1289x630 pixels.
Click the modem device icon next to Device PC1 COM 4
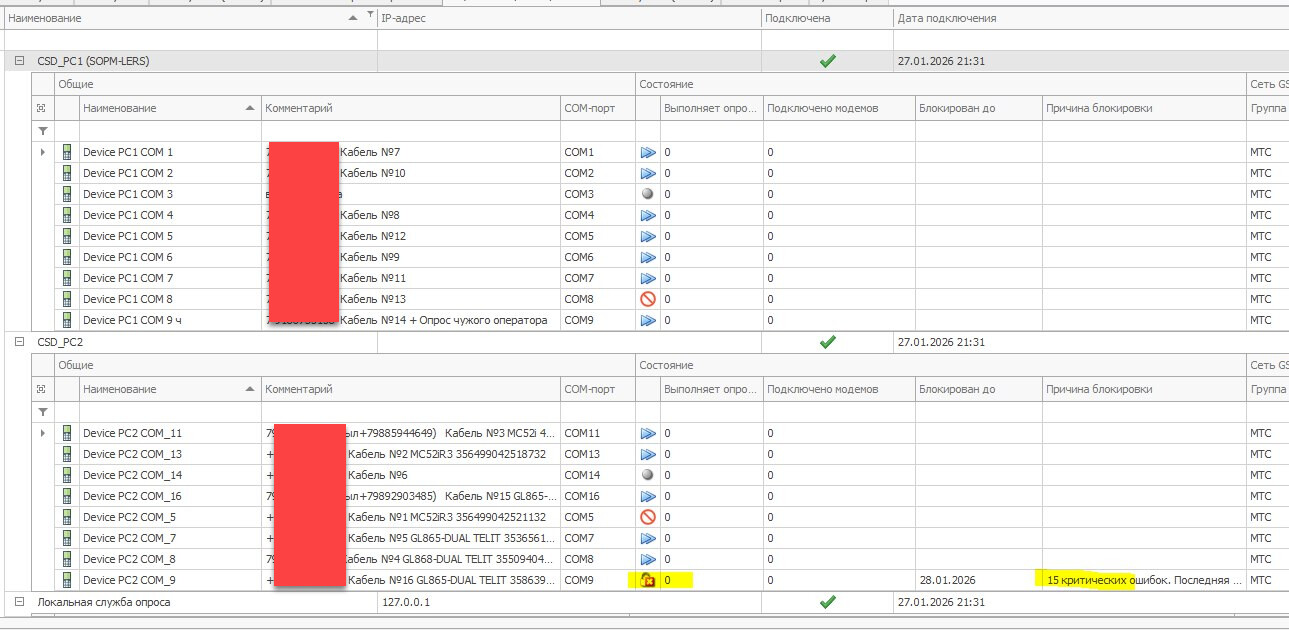point(67,215)
